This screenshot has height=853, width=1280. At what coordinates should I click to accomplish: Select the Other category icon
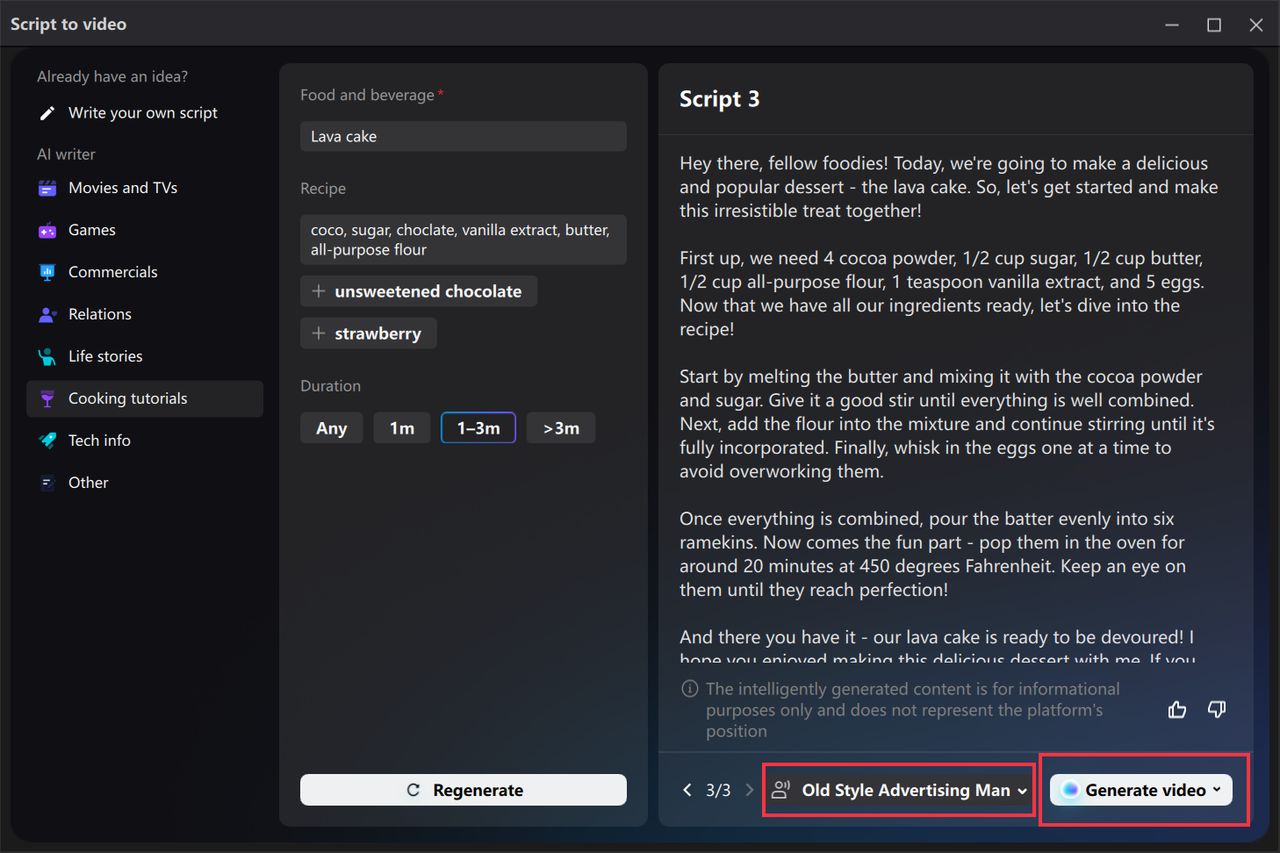point(46,482)
